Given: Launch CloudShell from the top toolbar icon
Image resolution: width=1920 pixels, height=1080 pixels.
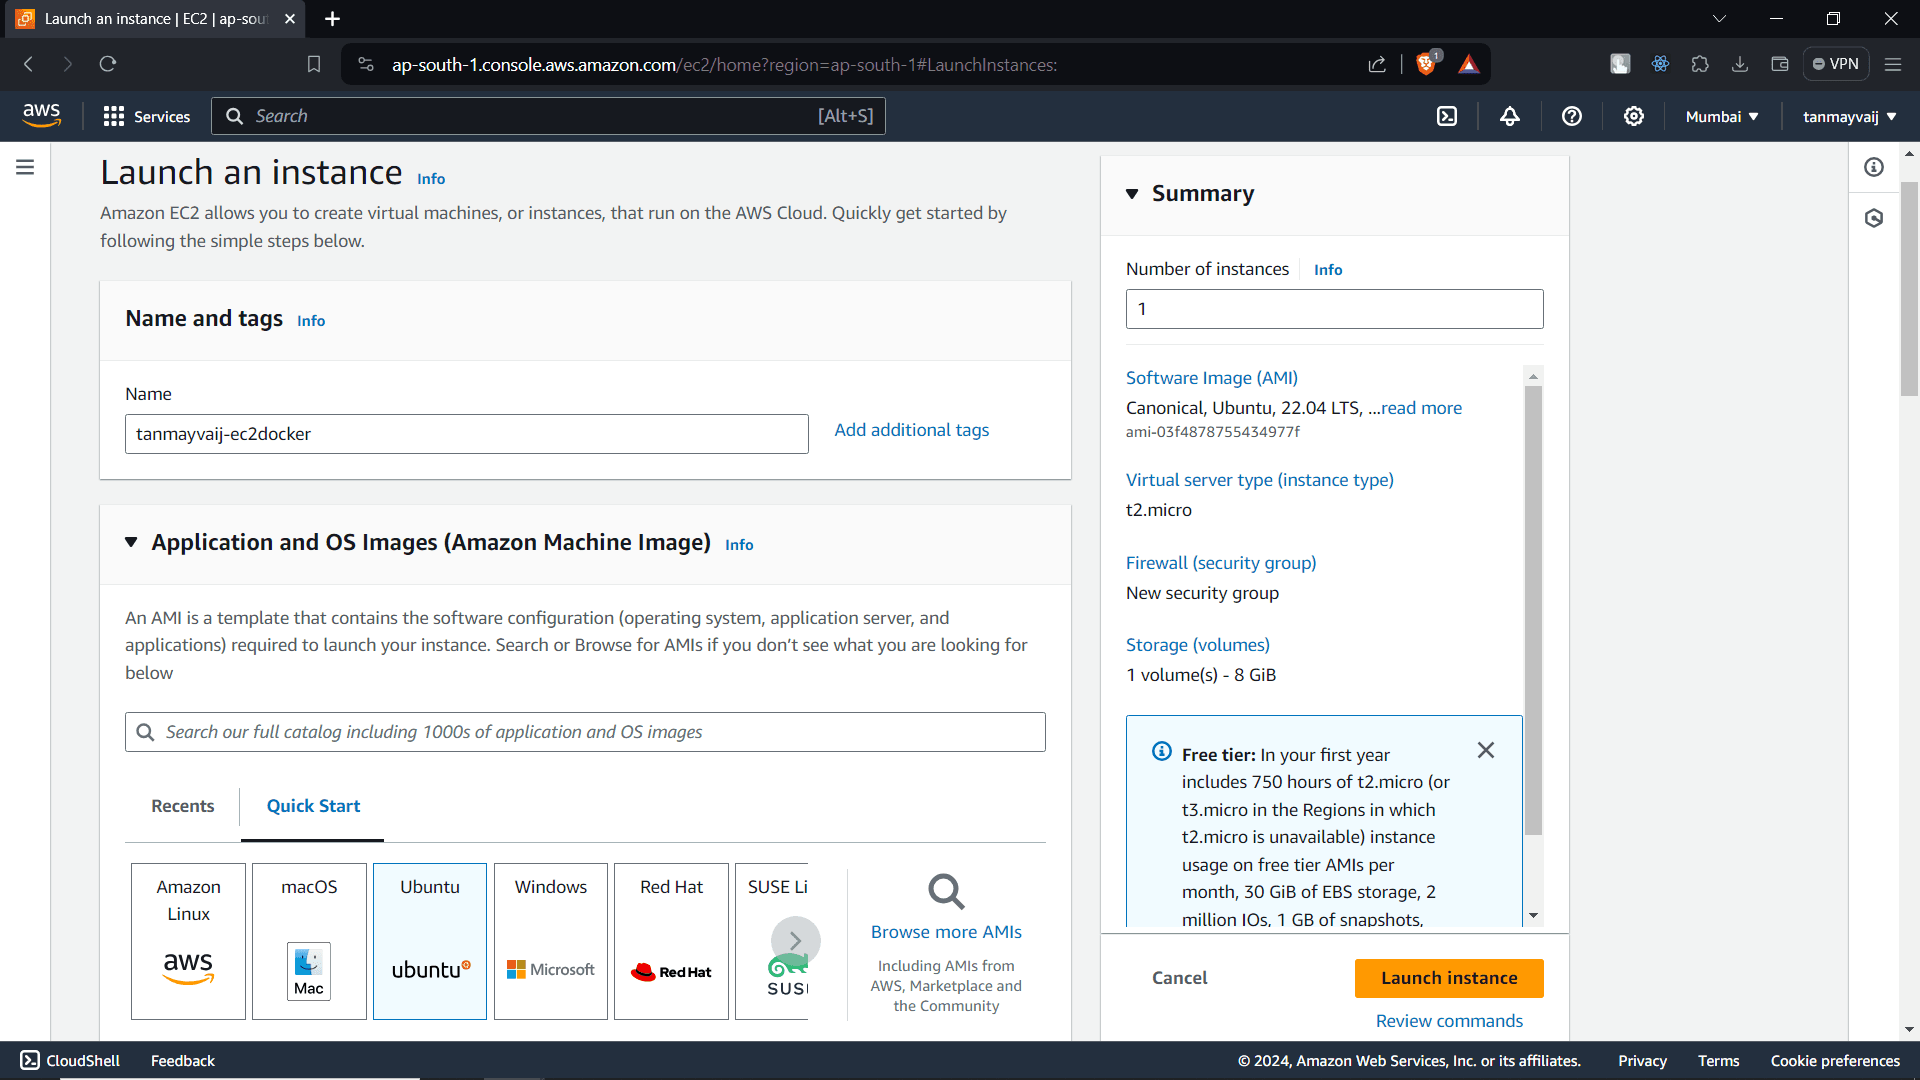Looking at the screenshot, I should tap(1447, 116).
